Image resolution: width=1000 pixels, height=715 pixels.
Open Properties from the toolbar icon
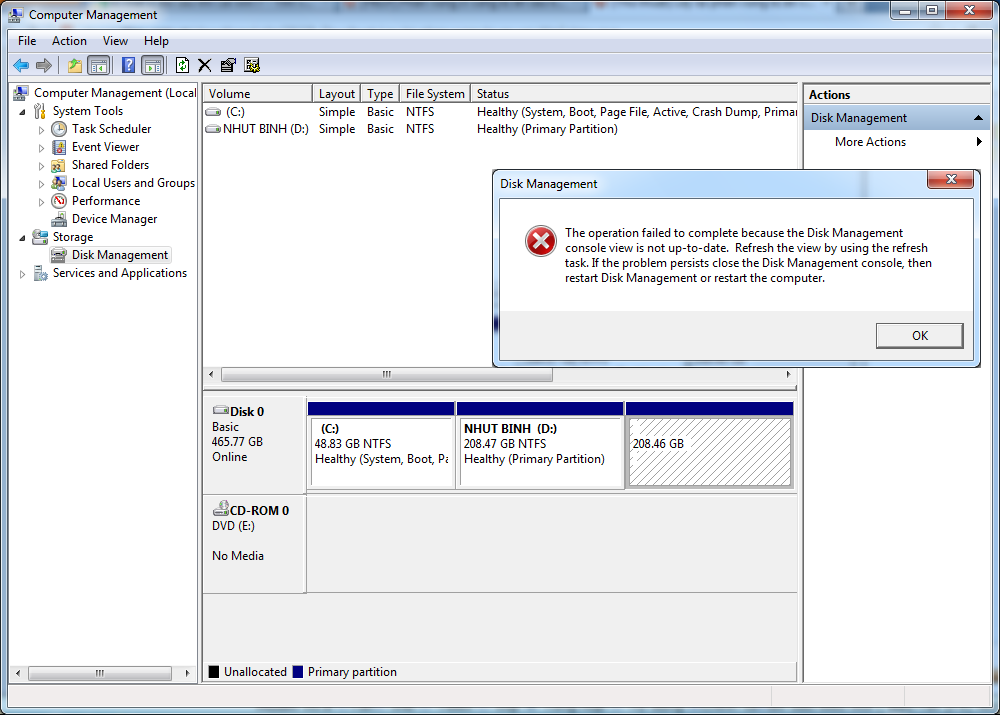tap(228, 66)
